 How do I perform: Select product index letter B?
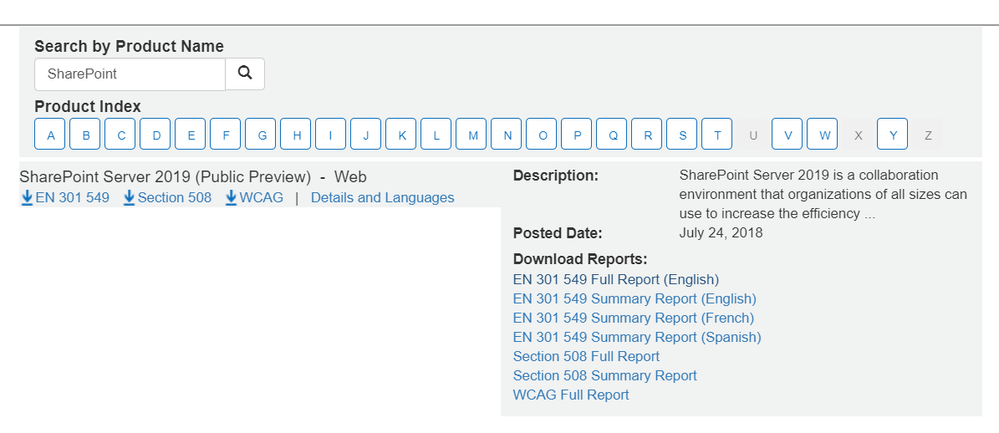click(85, 134)
